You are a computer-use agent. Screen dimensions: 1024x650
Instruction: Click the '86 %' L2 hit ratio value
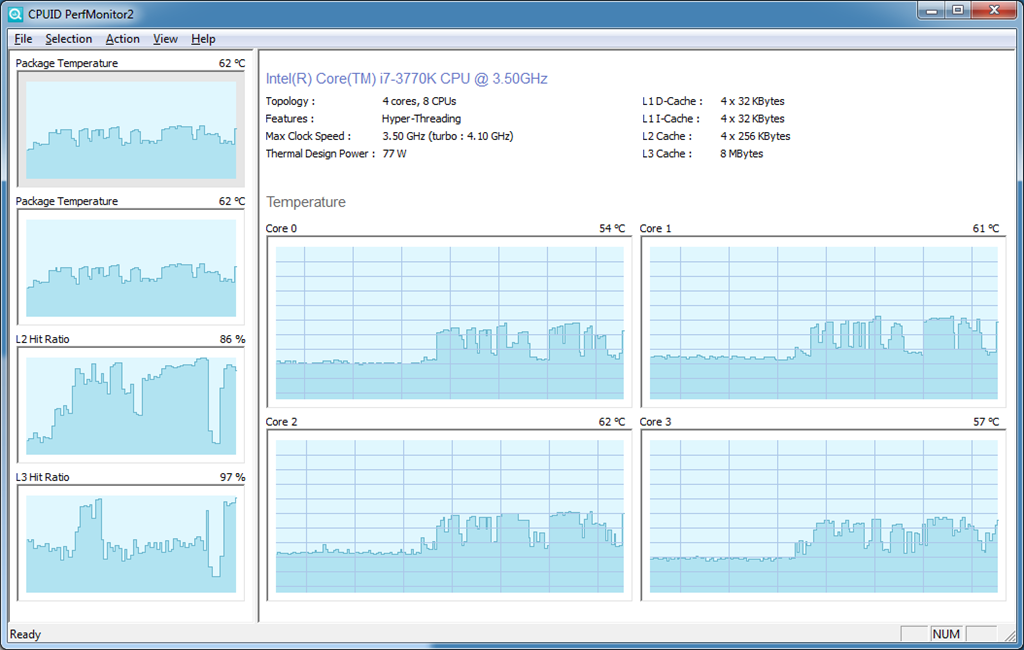point(232,340)
